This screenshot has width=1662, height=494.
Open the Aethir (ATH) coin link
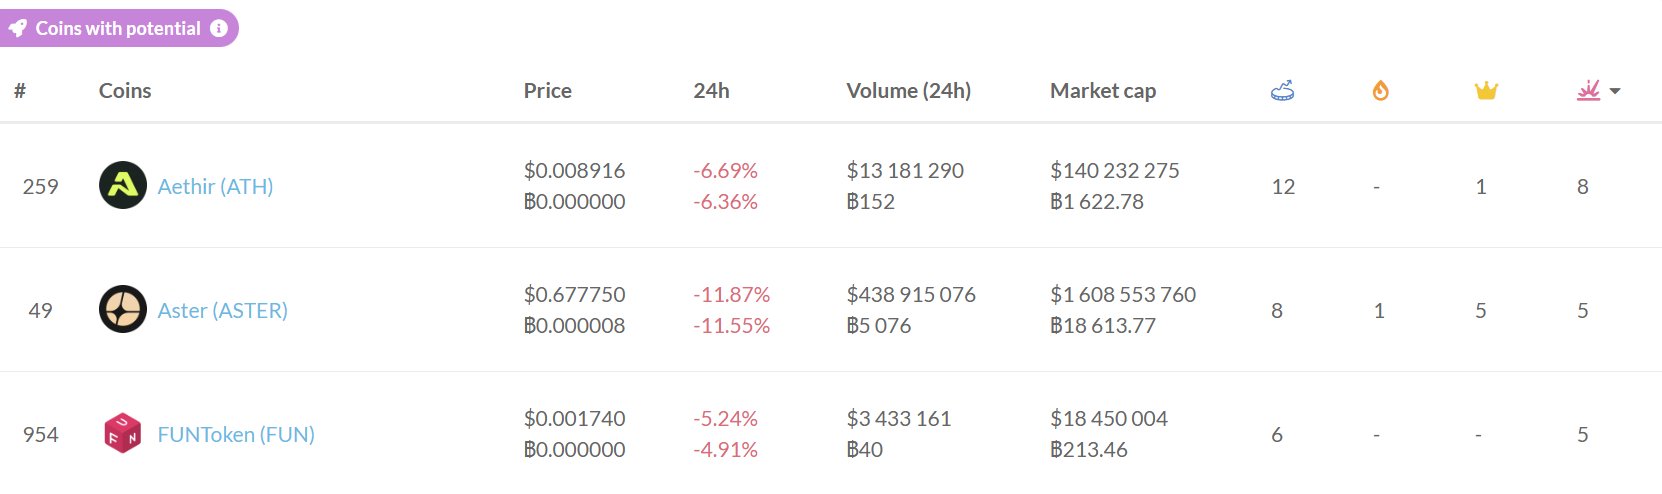click(x=215, y=186)
